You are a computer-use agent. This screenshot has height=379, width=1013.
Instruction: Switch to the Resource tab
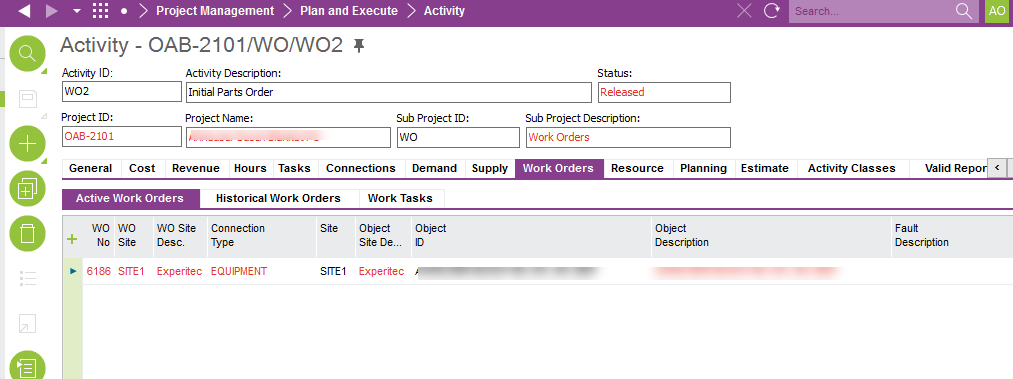click(x=637, y=169)
